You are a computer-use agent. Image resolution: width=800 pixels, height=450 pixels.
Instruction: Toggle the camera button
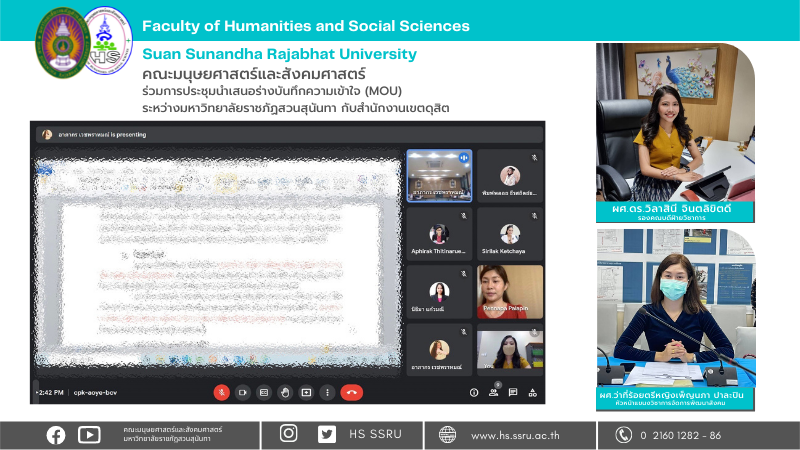[242, 393]
